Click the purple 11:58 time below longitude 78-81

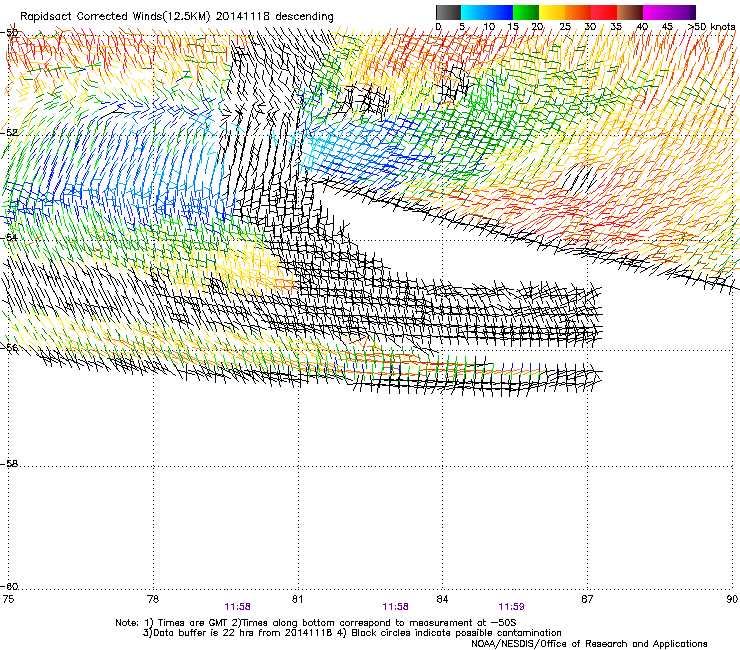pos(237,607)
